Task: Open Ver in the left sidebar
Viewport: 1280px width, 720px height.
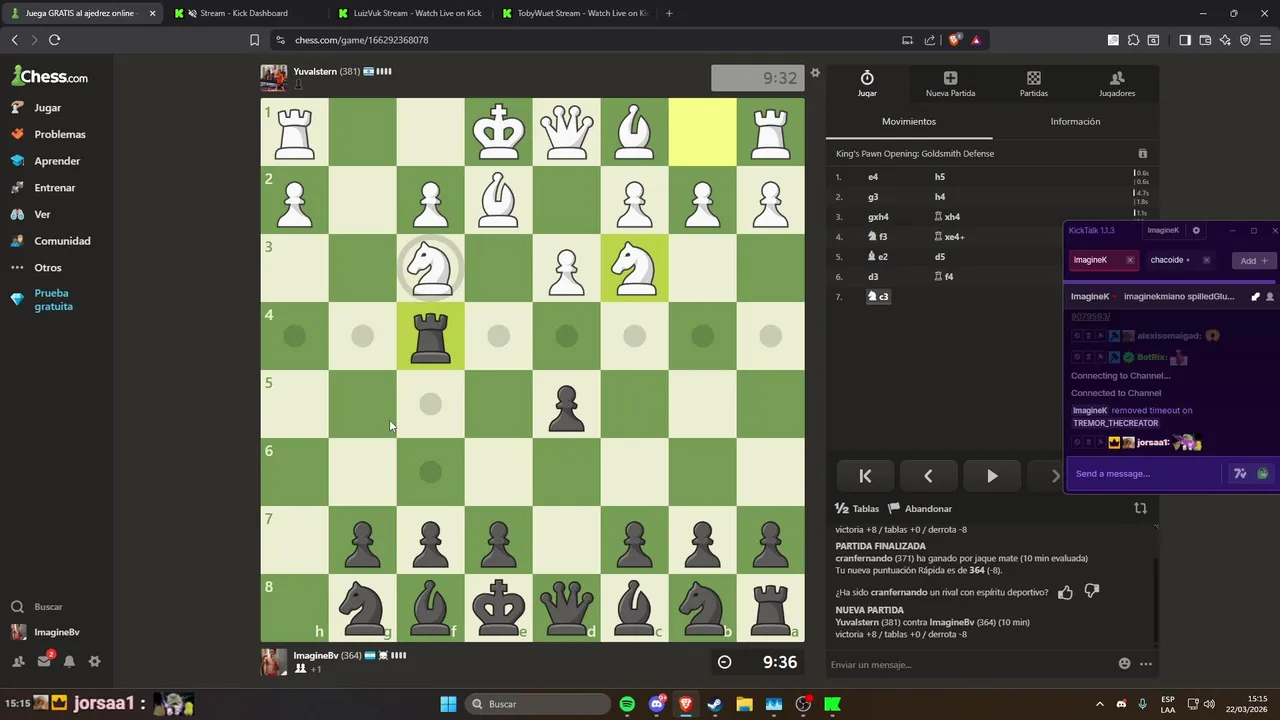Action: [x=42, y=214]
